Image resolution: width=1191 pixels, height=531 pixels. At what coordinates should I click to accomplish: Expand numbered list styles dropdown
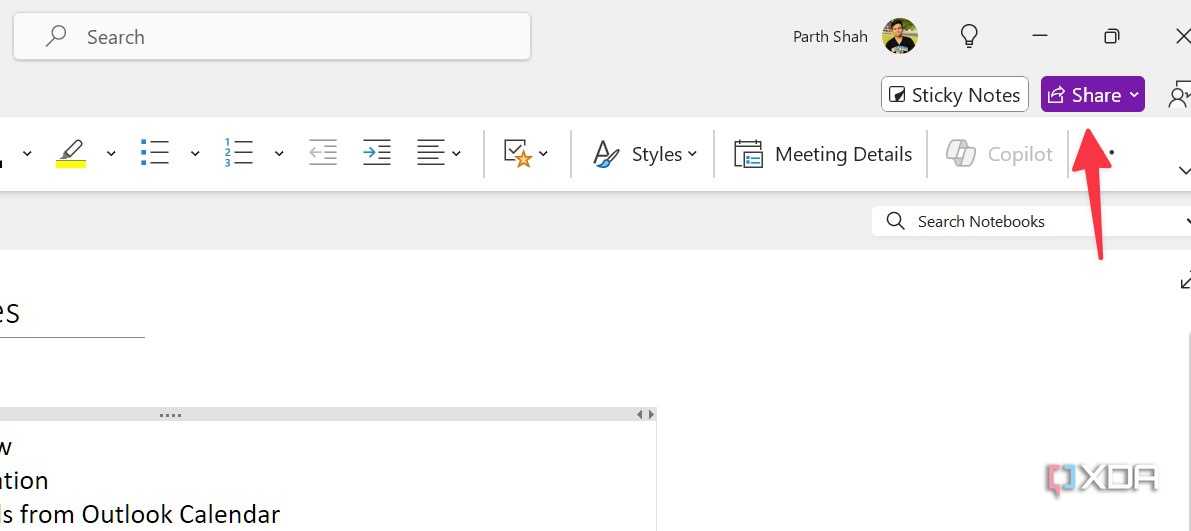(x=279, y=153)
